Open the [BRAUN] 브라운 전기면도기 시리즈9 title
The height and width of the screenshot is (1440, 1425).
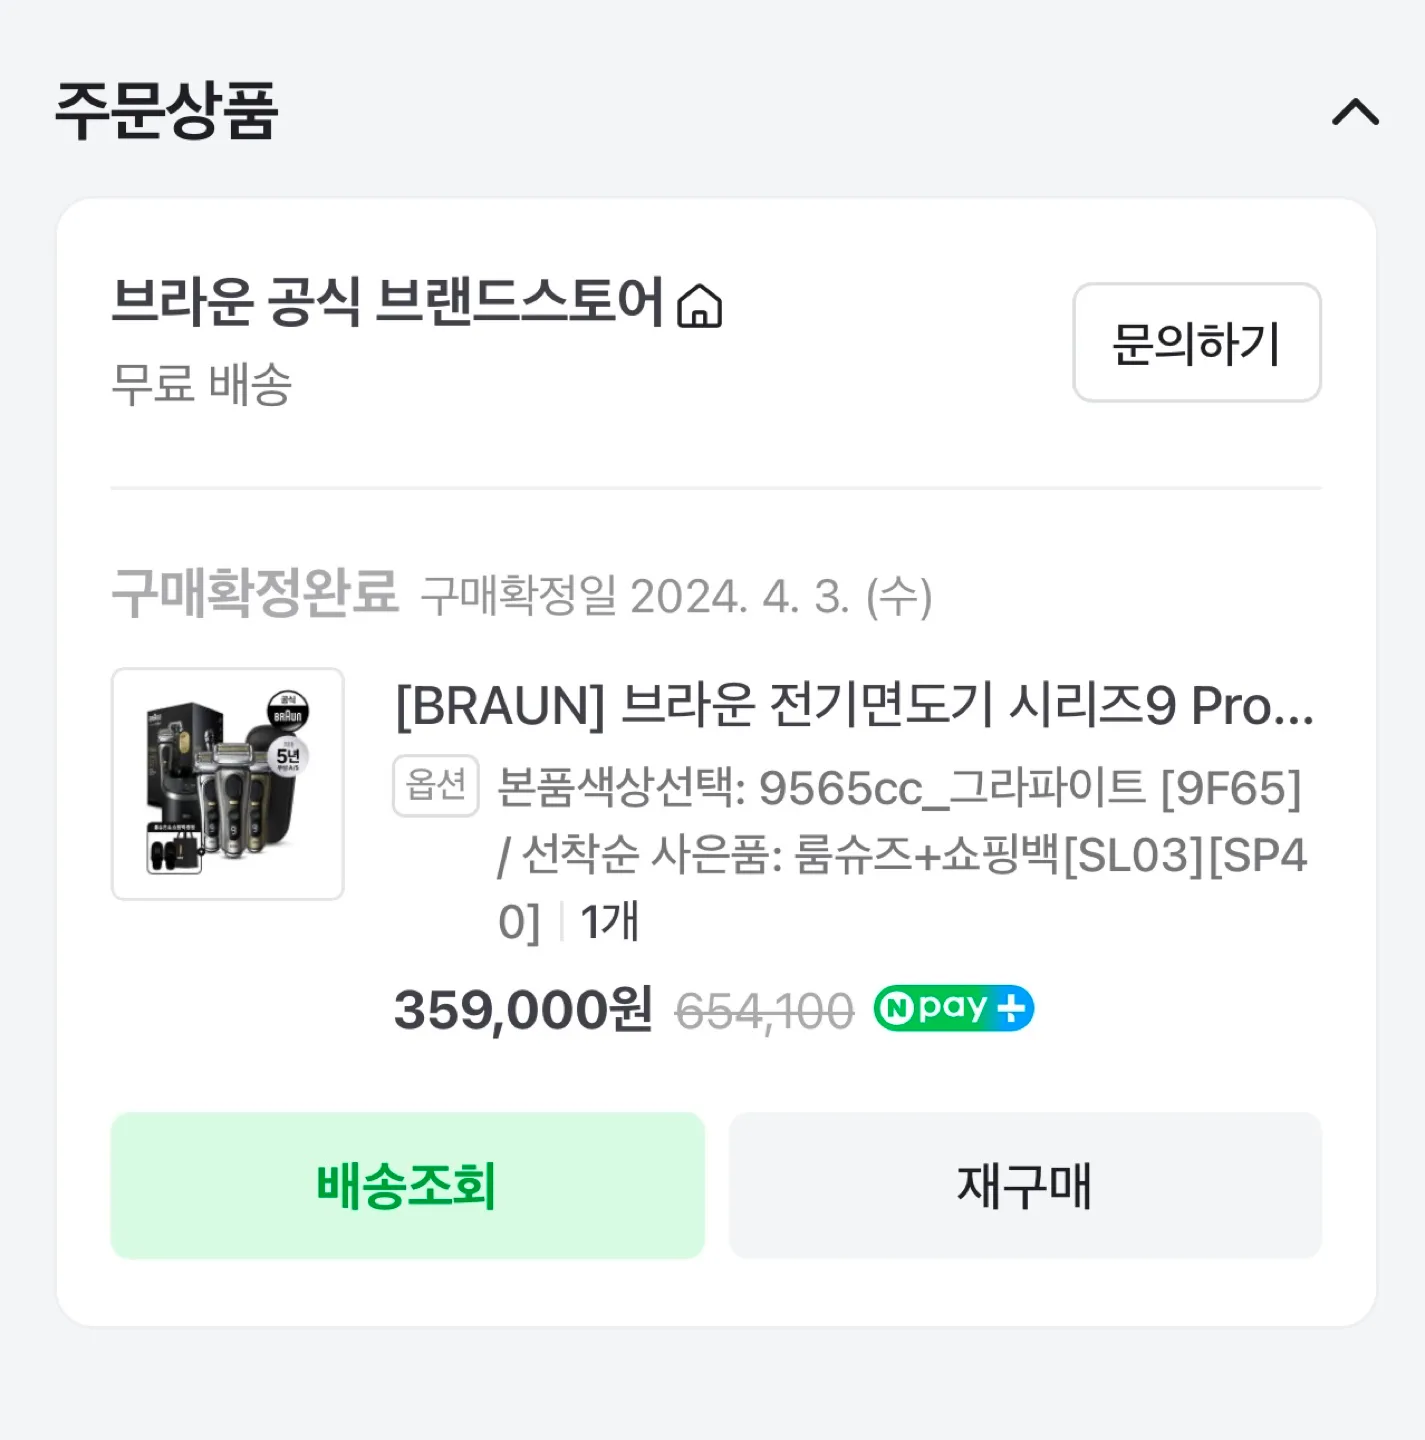(x=855, y=706)
